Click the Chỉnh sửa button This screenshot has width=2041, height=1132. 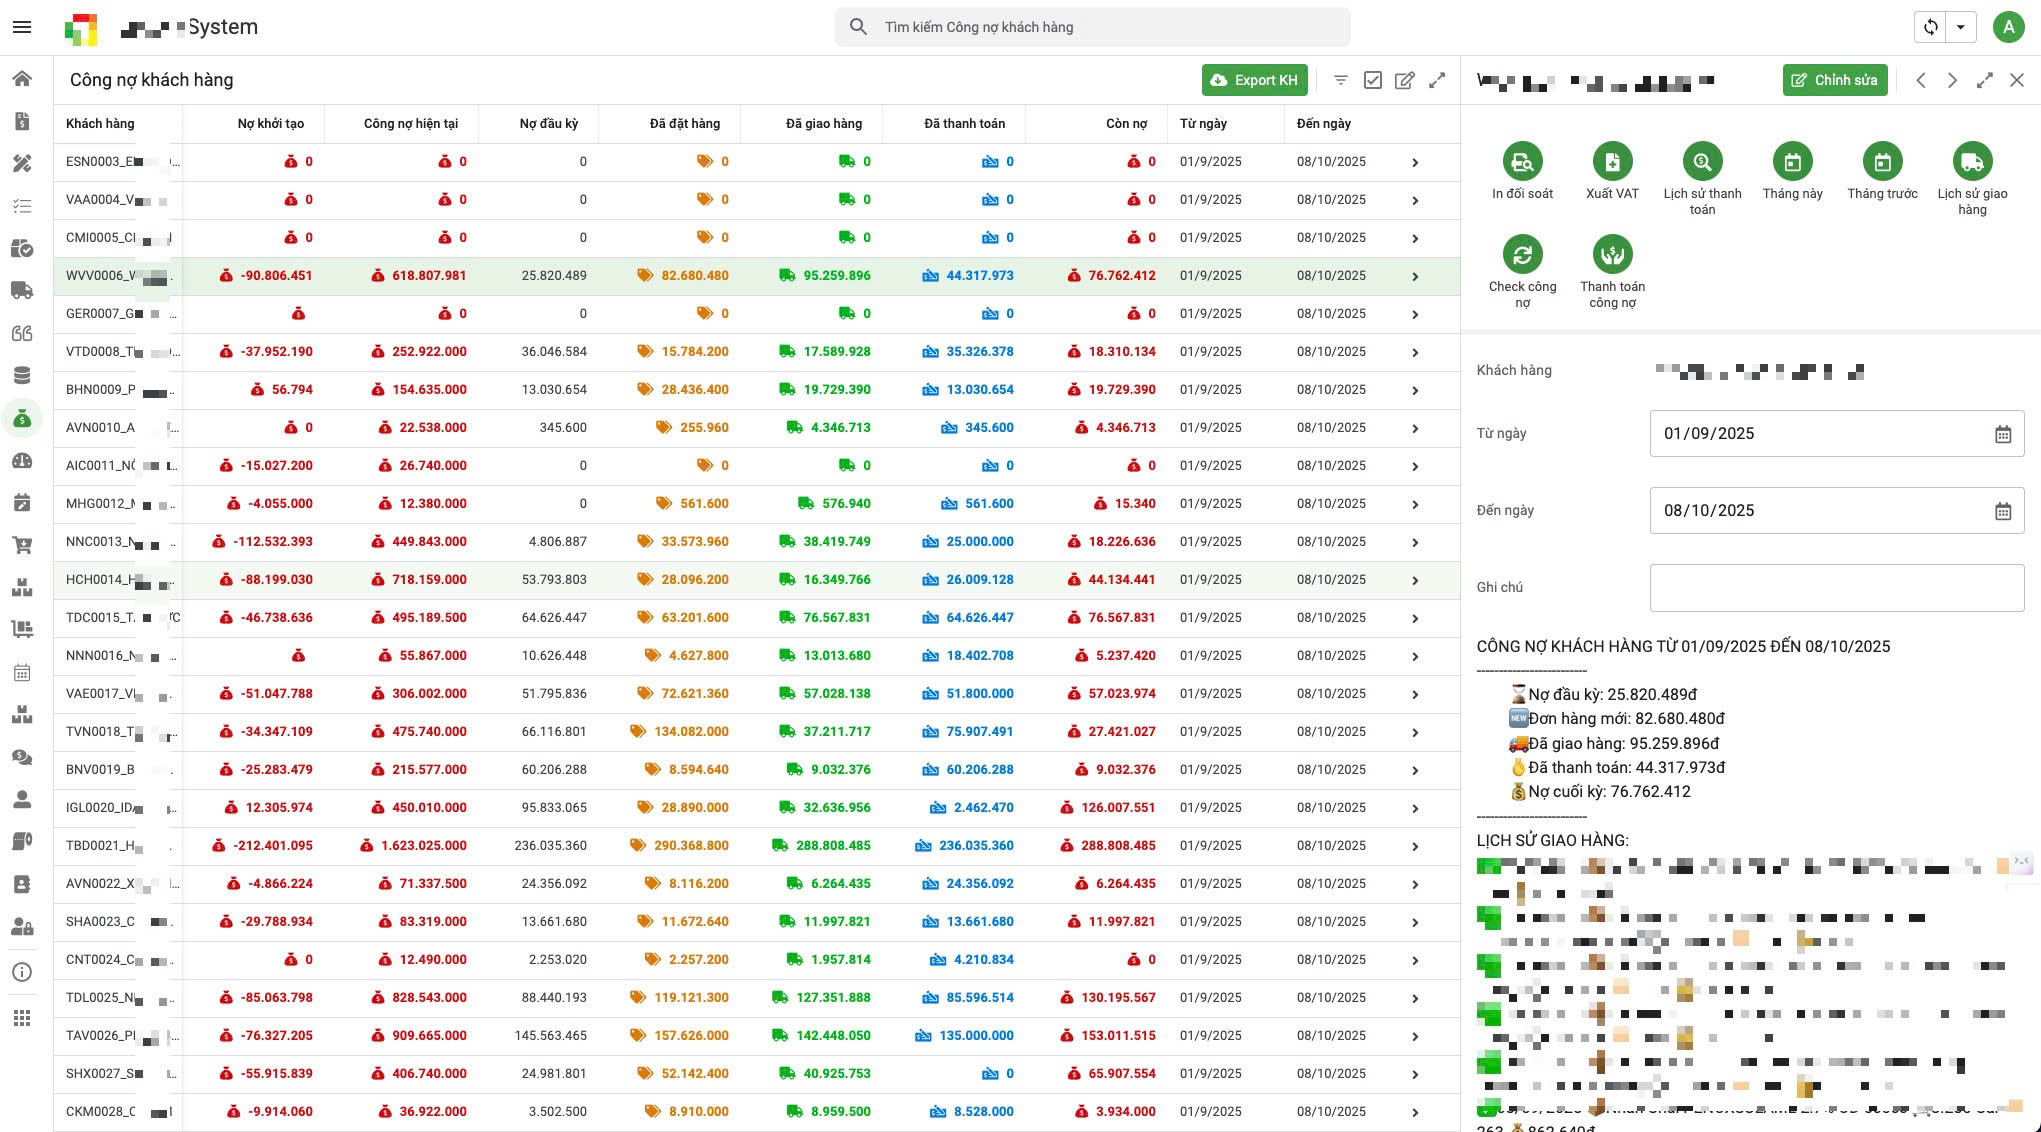click(x=1834, y=80)
